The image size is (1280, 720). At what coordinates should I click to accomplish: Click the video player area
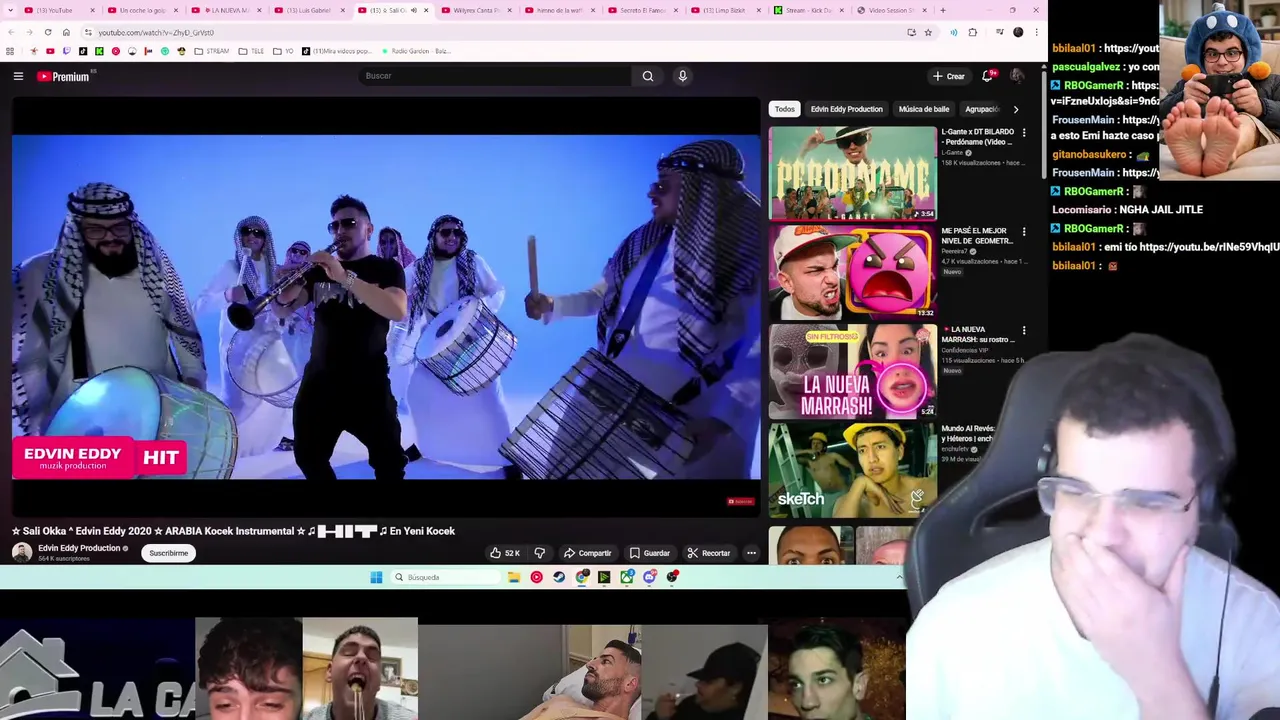click(386, 307)
